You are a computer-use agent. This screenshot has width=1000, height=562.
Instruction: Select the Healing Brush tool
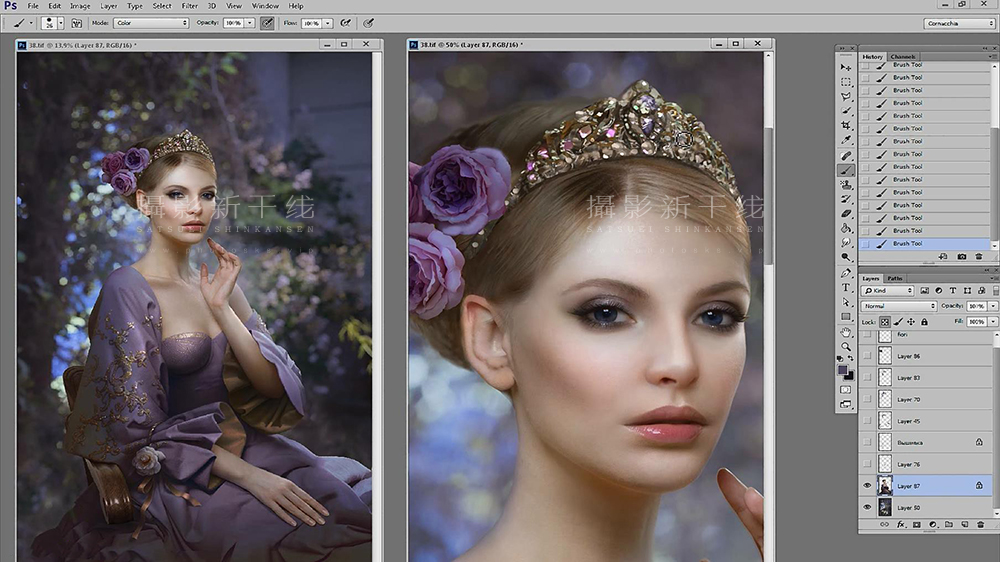(x=846, y=156)
